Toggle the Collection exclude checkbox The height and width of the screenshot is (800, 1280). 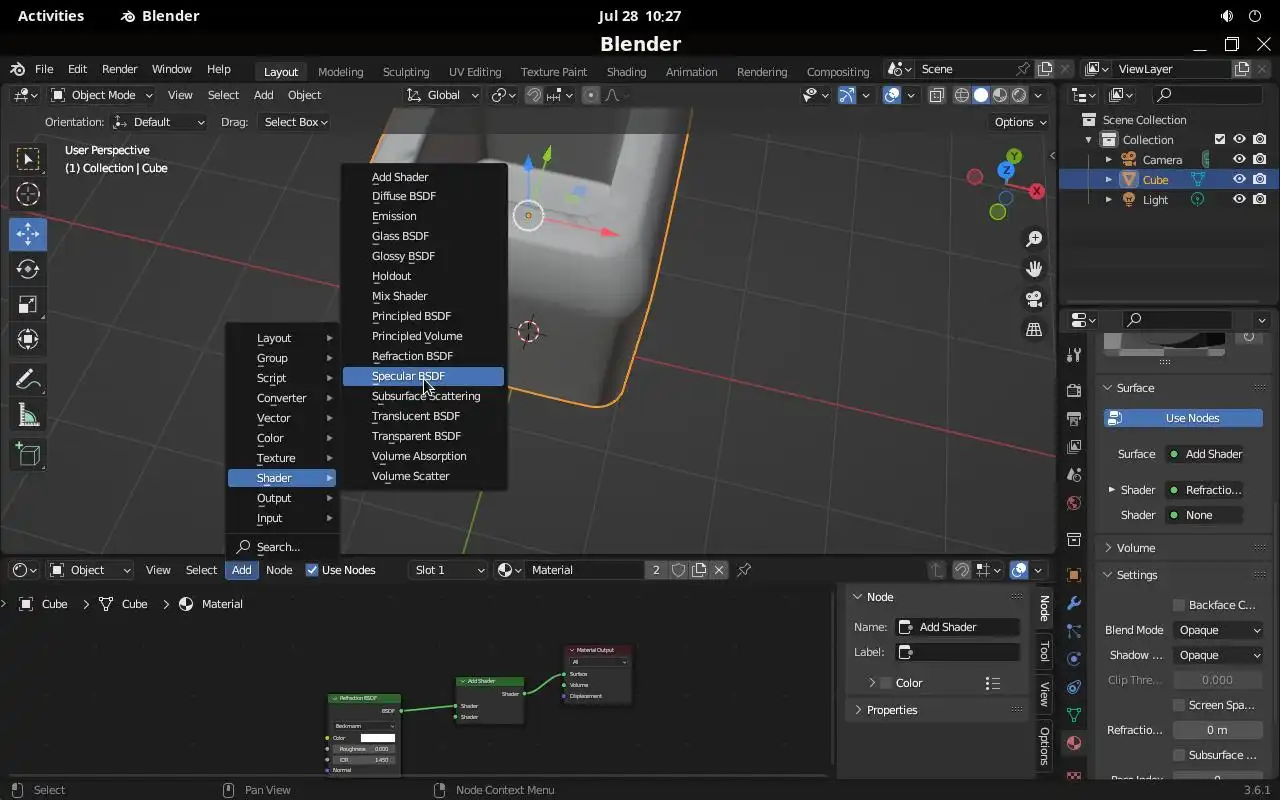[x=1220, y=140]
